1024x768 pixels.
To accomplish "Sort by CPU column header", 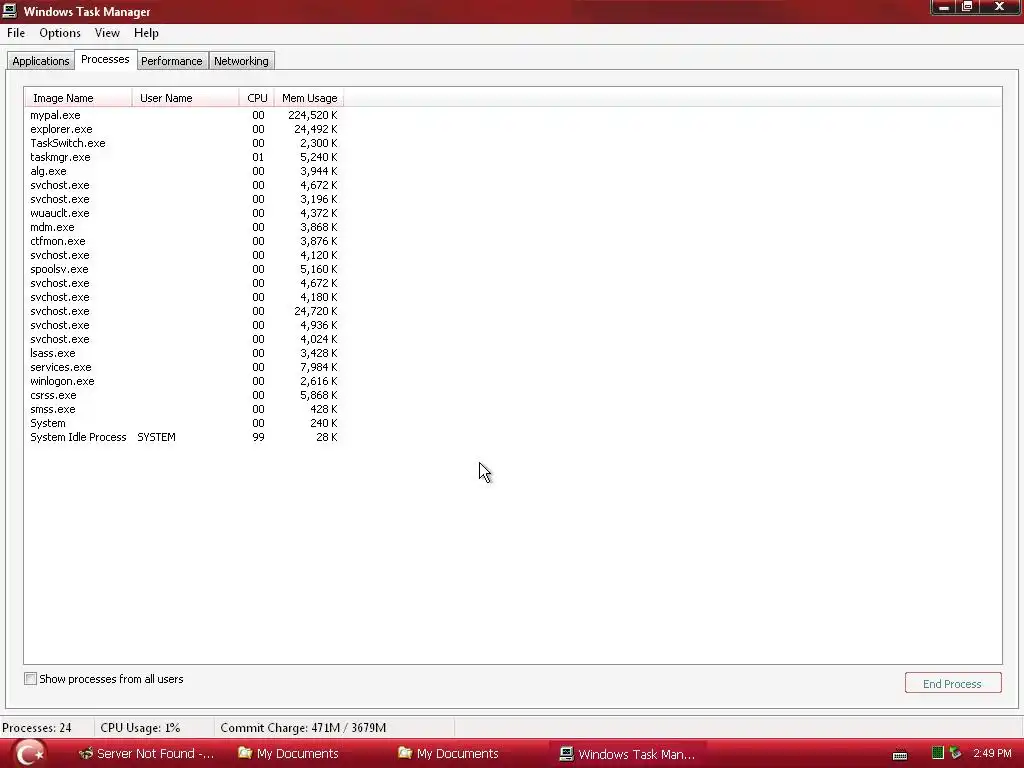I will 257,98.
